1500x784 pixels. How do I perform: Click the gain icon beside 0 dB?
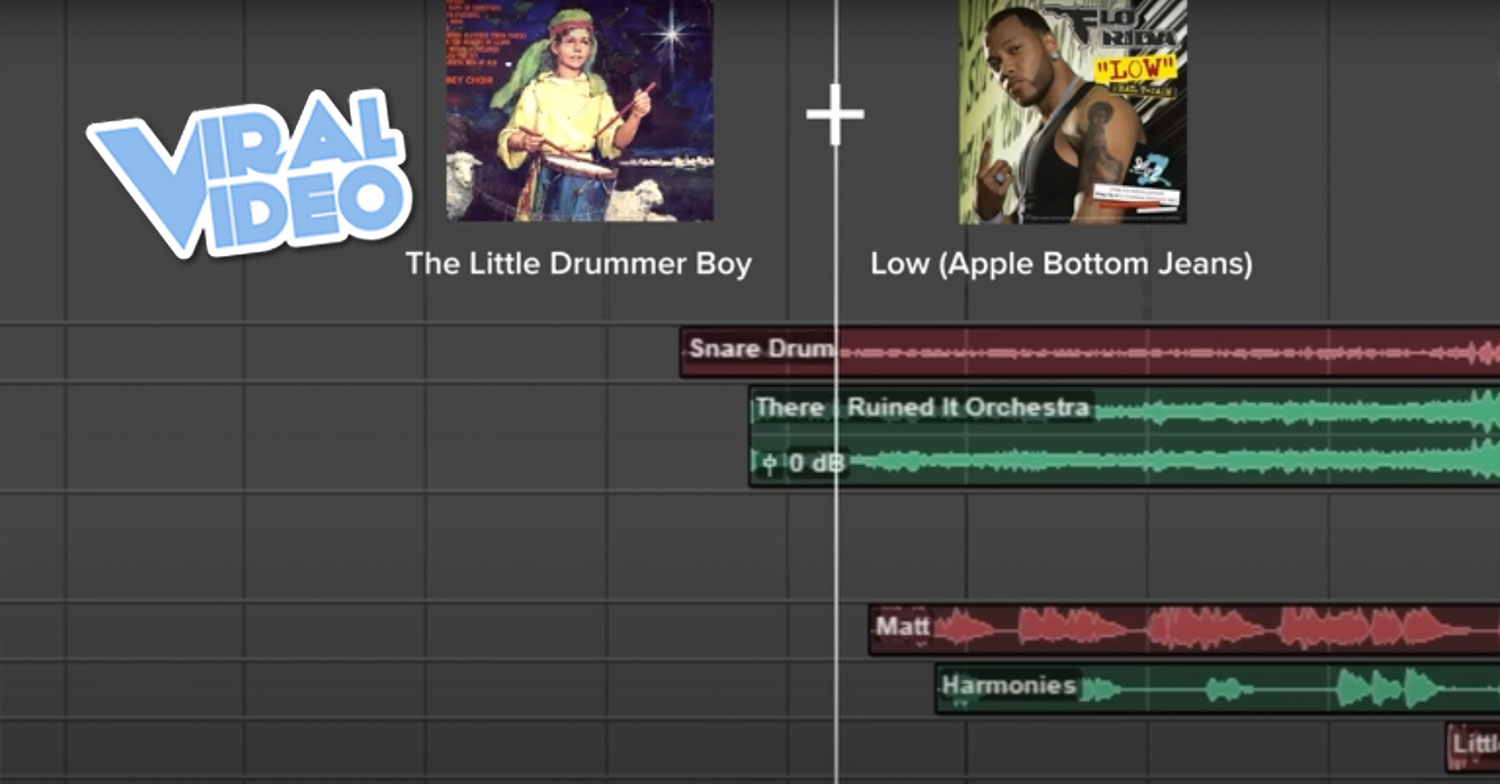(x=769, y=463)
